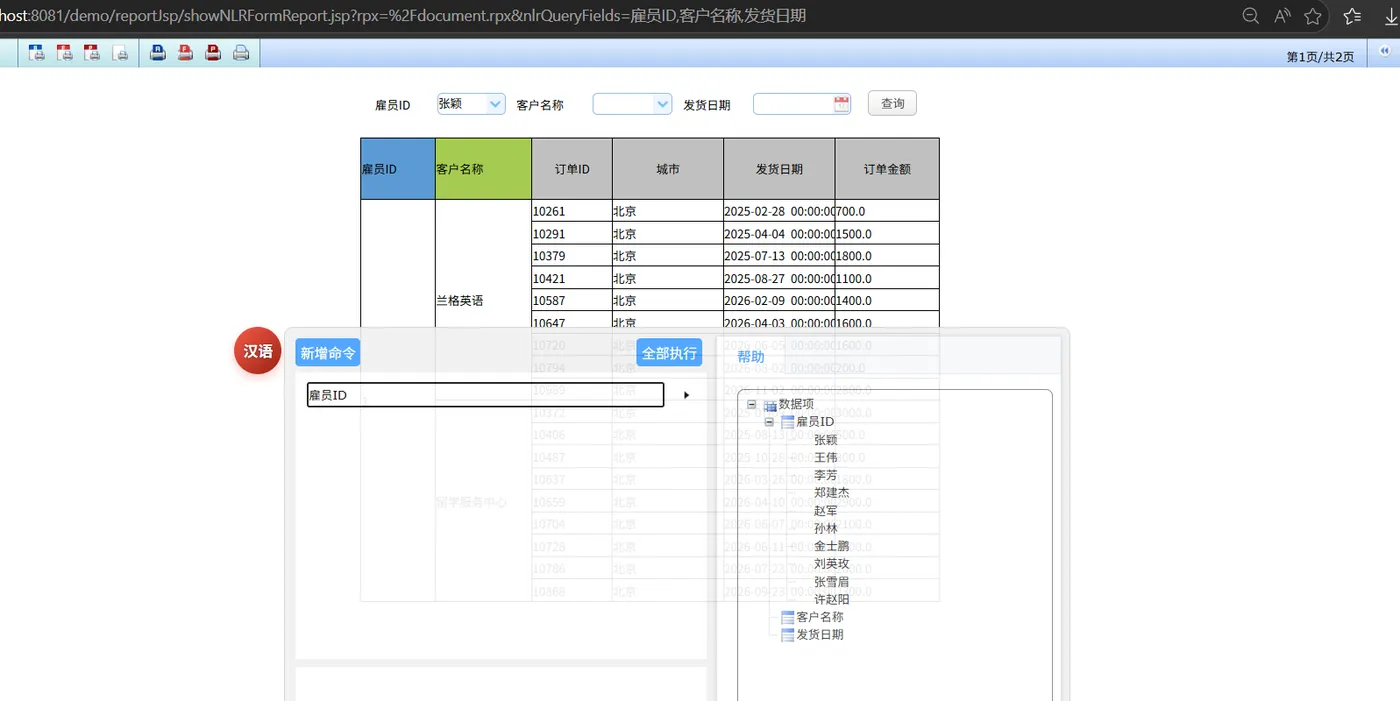This screenshot has width=1400, height=701.
Task: Click the browser favorites star icon
Action: click(x=1313, y=16)
